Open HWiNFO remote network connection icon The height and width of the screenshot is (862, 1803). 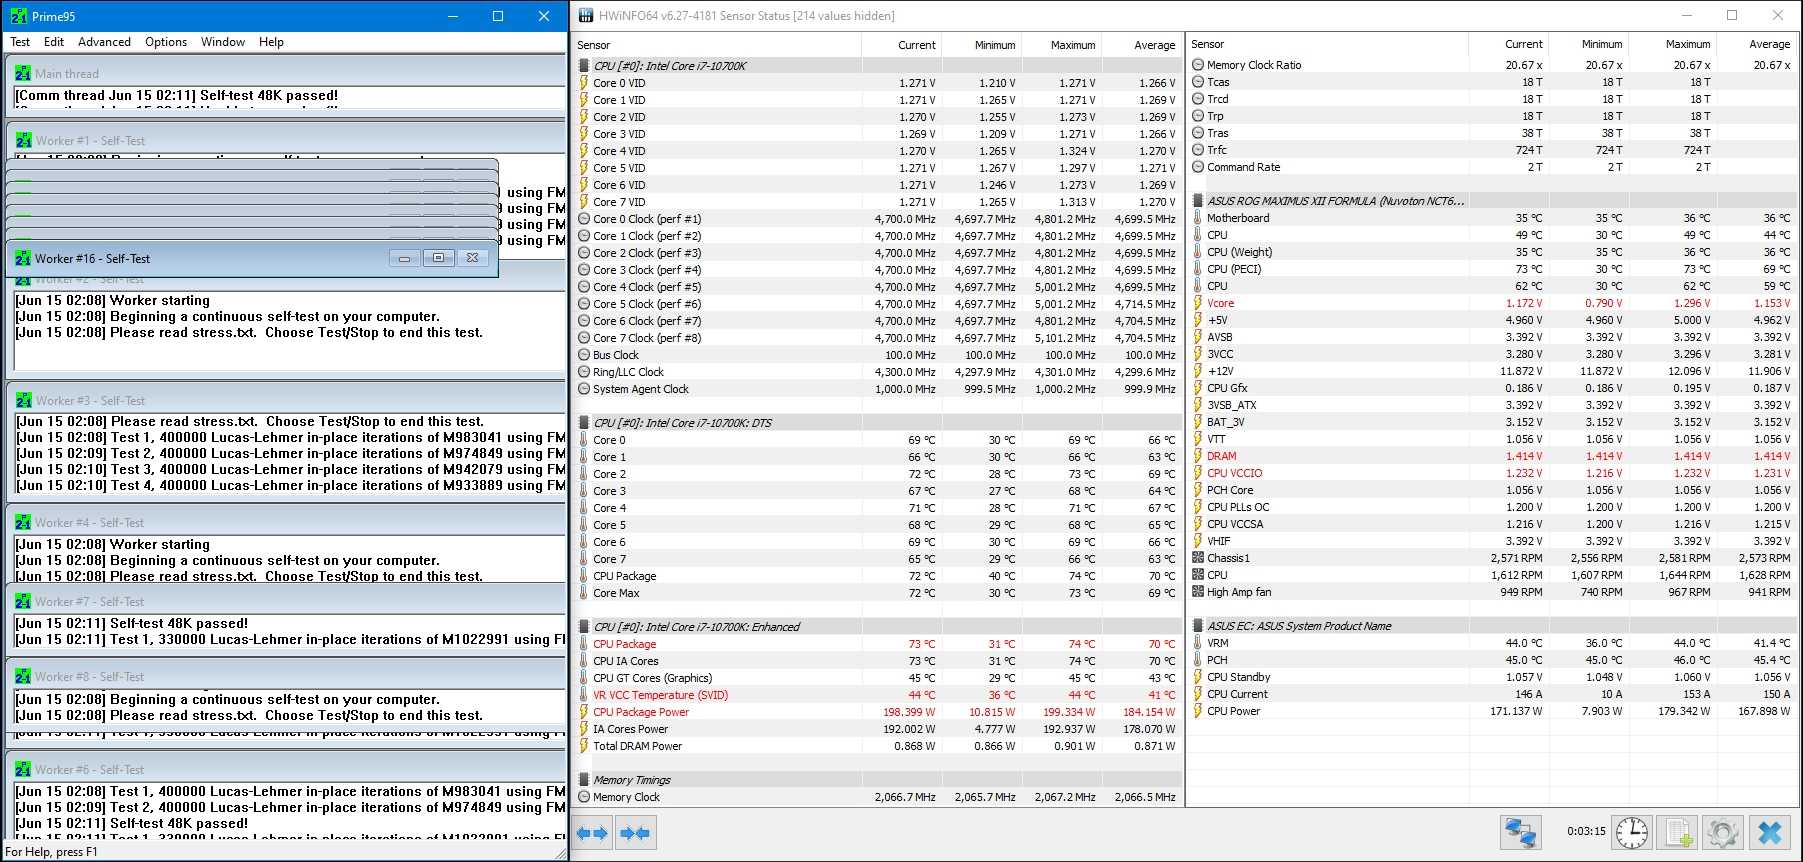(x=1521, y=832)
